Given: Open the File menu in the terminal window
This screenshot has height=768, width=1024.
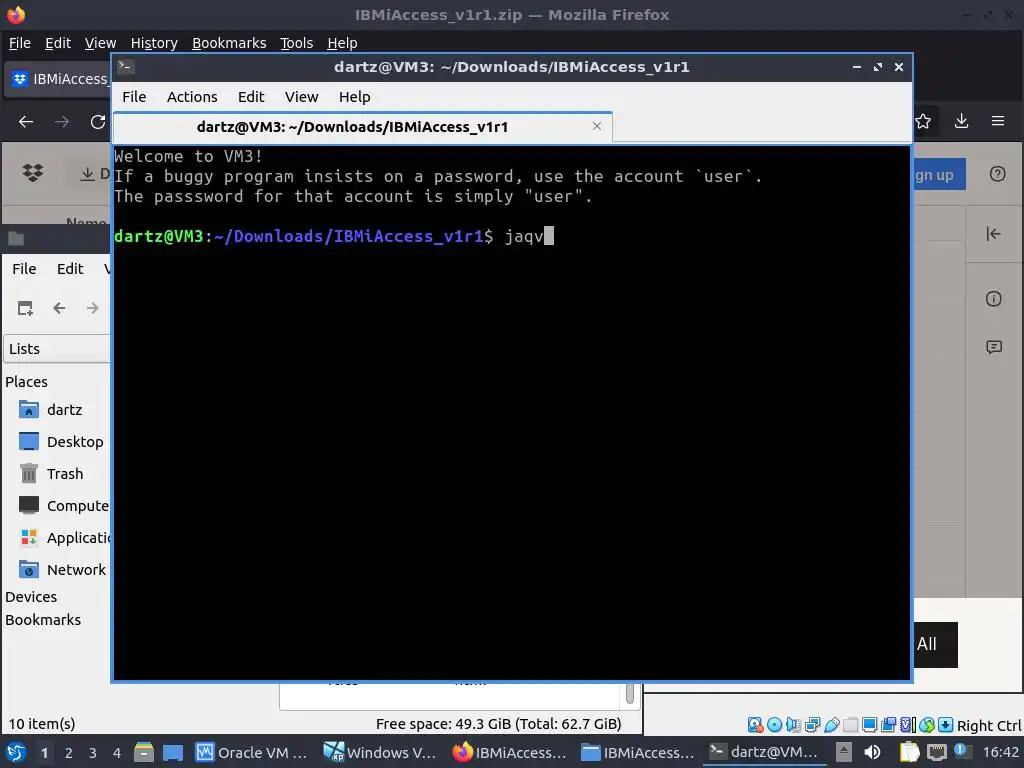Looking at the screenshot, I should tap(134, 97).
